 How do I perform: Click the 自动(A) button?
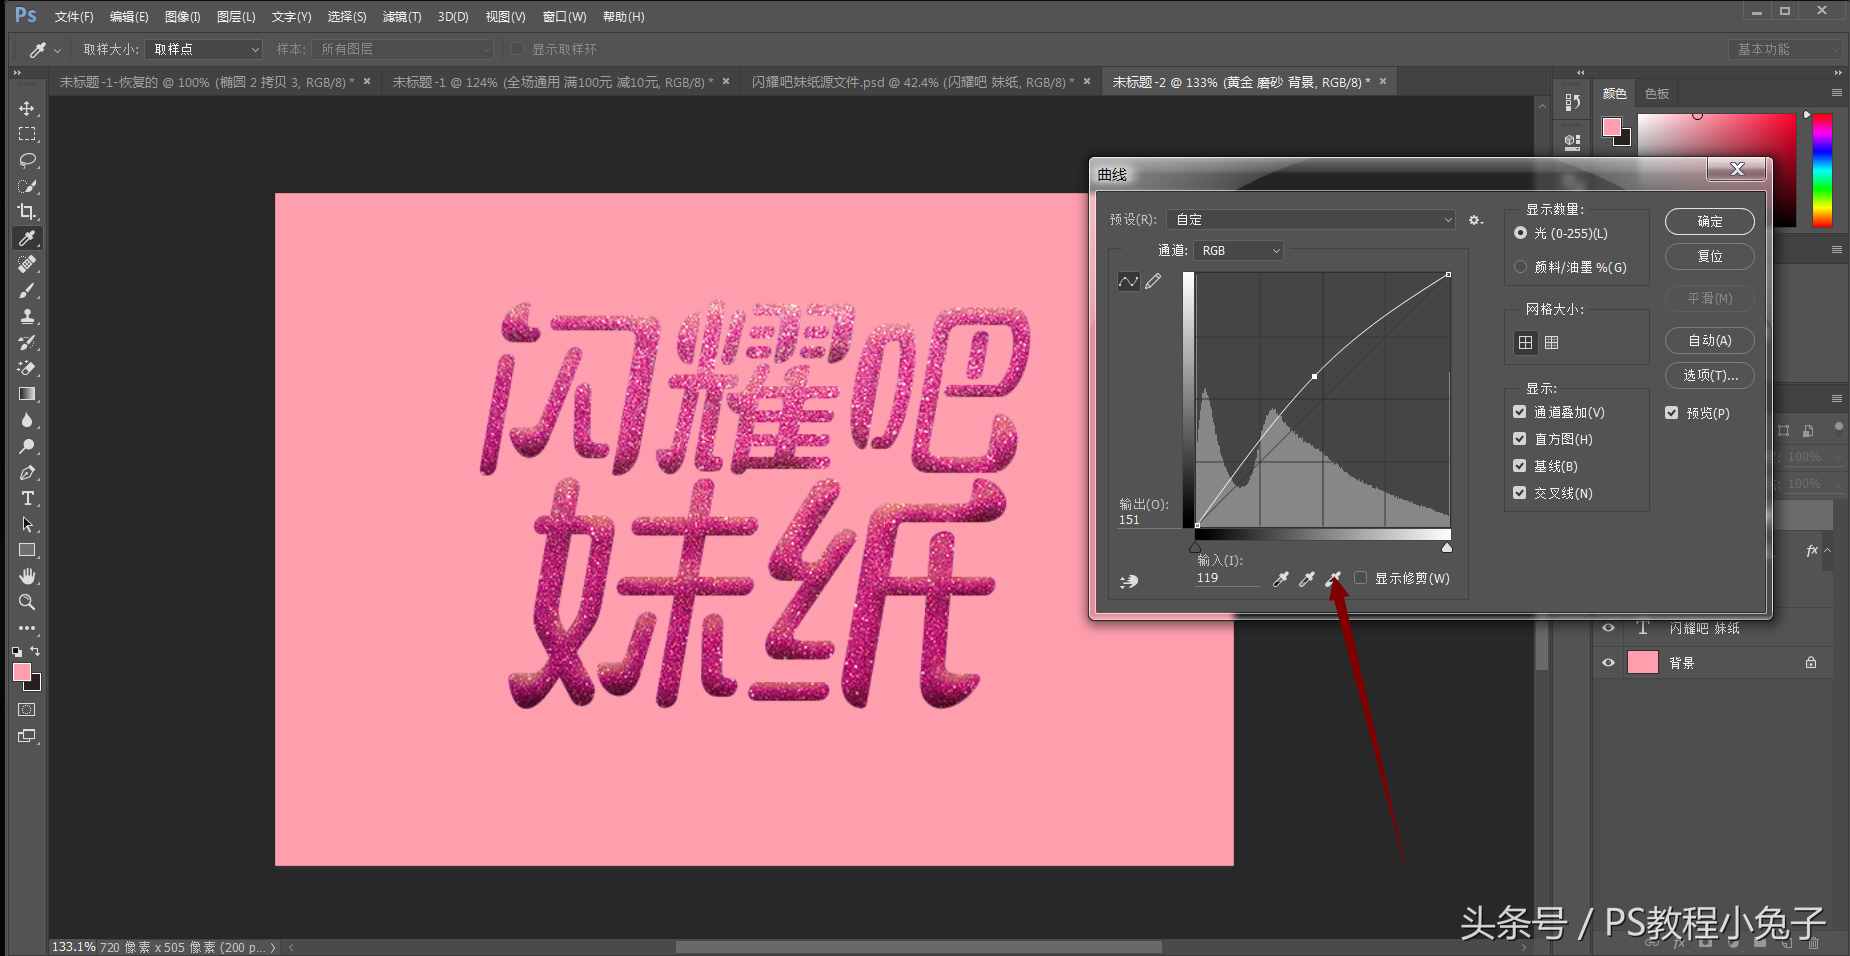[x=1708, y=340]
